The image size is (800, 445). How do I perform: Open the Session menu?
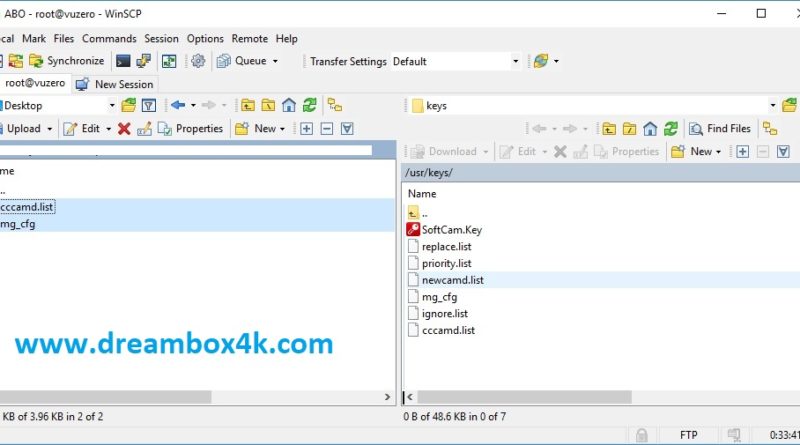click(161, 39)
